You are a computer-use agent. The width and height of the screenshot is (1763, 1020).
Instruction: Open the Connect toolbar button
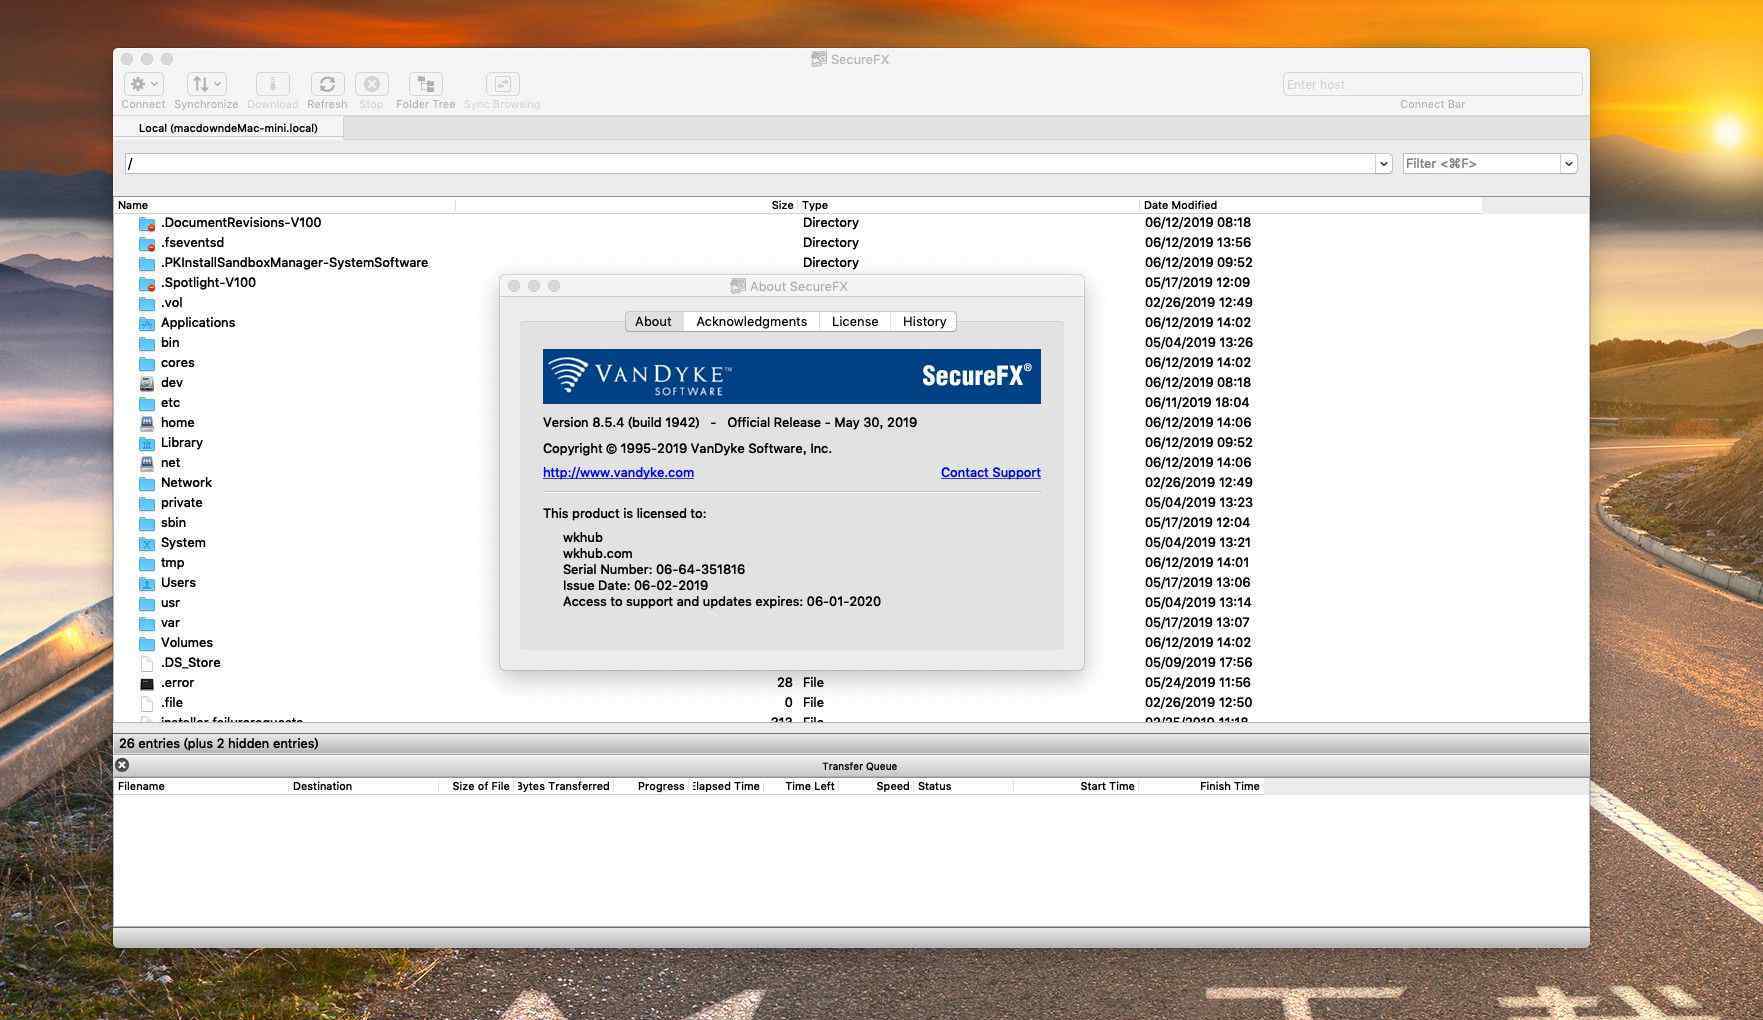(x=143, y=84)
